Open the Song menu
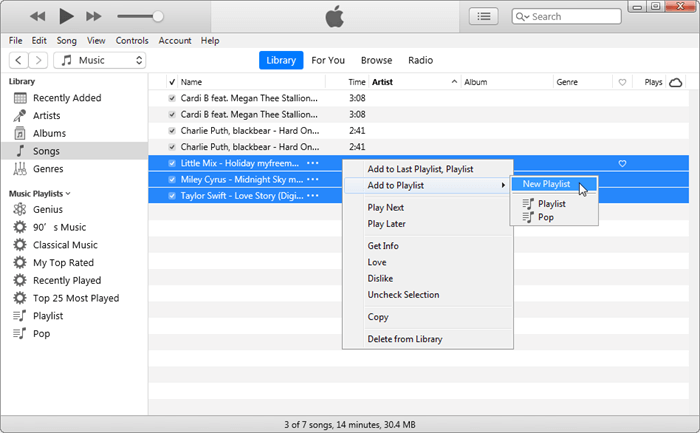 coord(66,41)
